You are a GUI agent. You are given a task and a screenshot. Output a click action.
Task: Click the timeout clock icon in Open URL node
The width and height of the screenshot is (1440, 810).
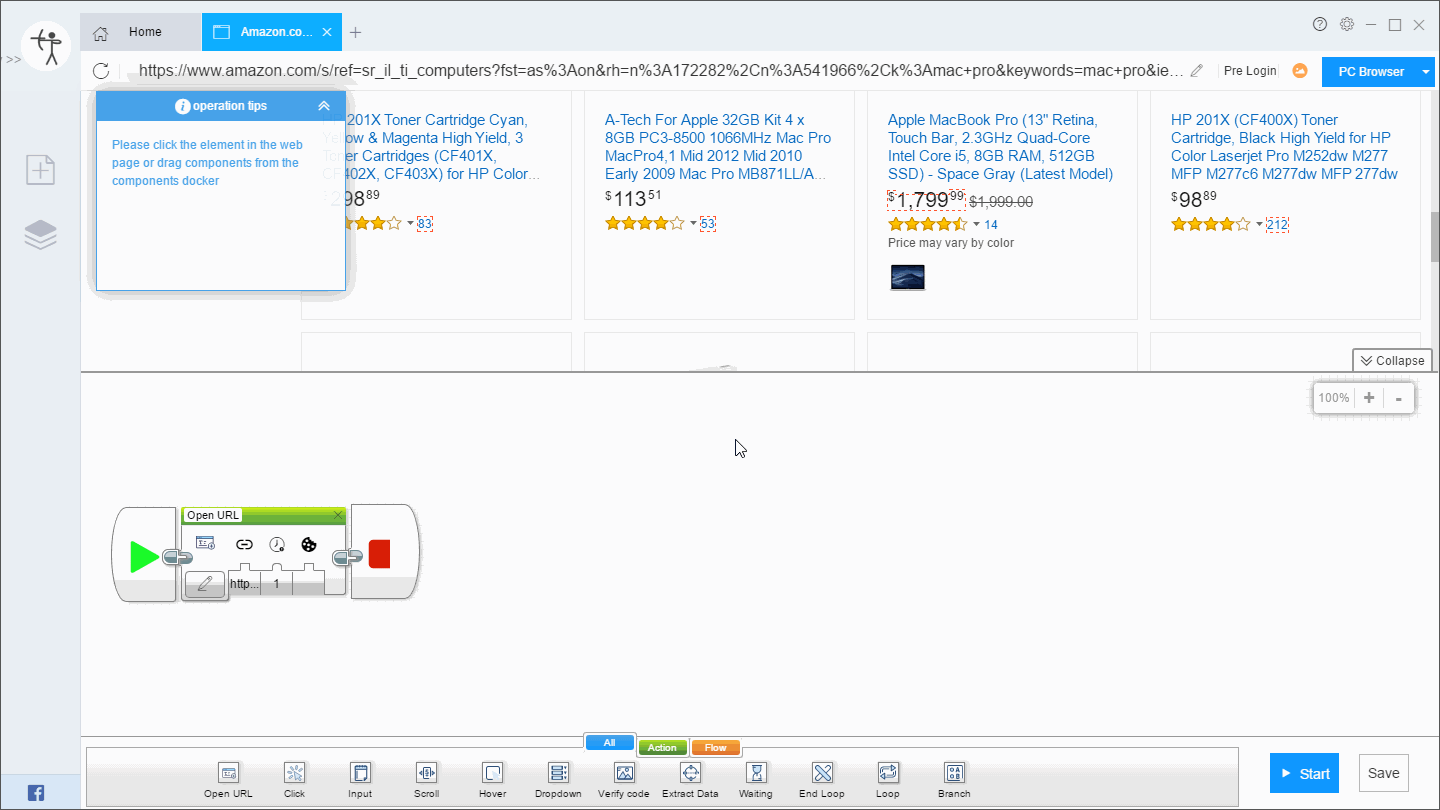click(x=277, y=544)
